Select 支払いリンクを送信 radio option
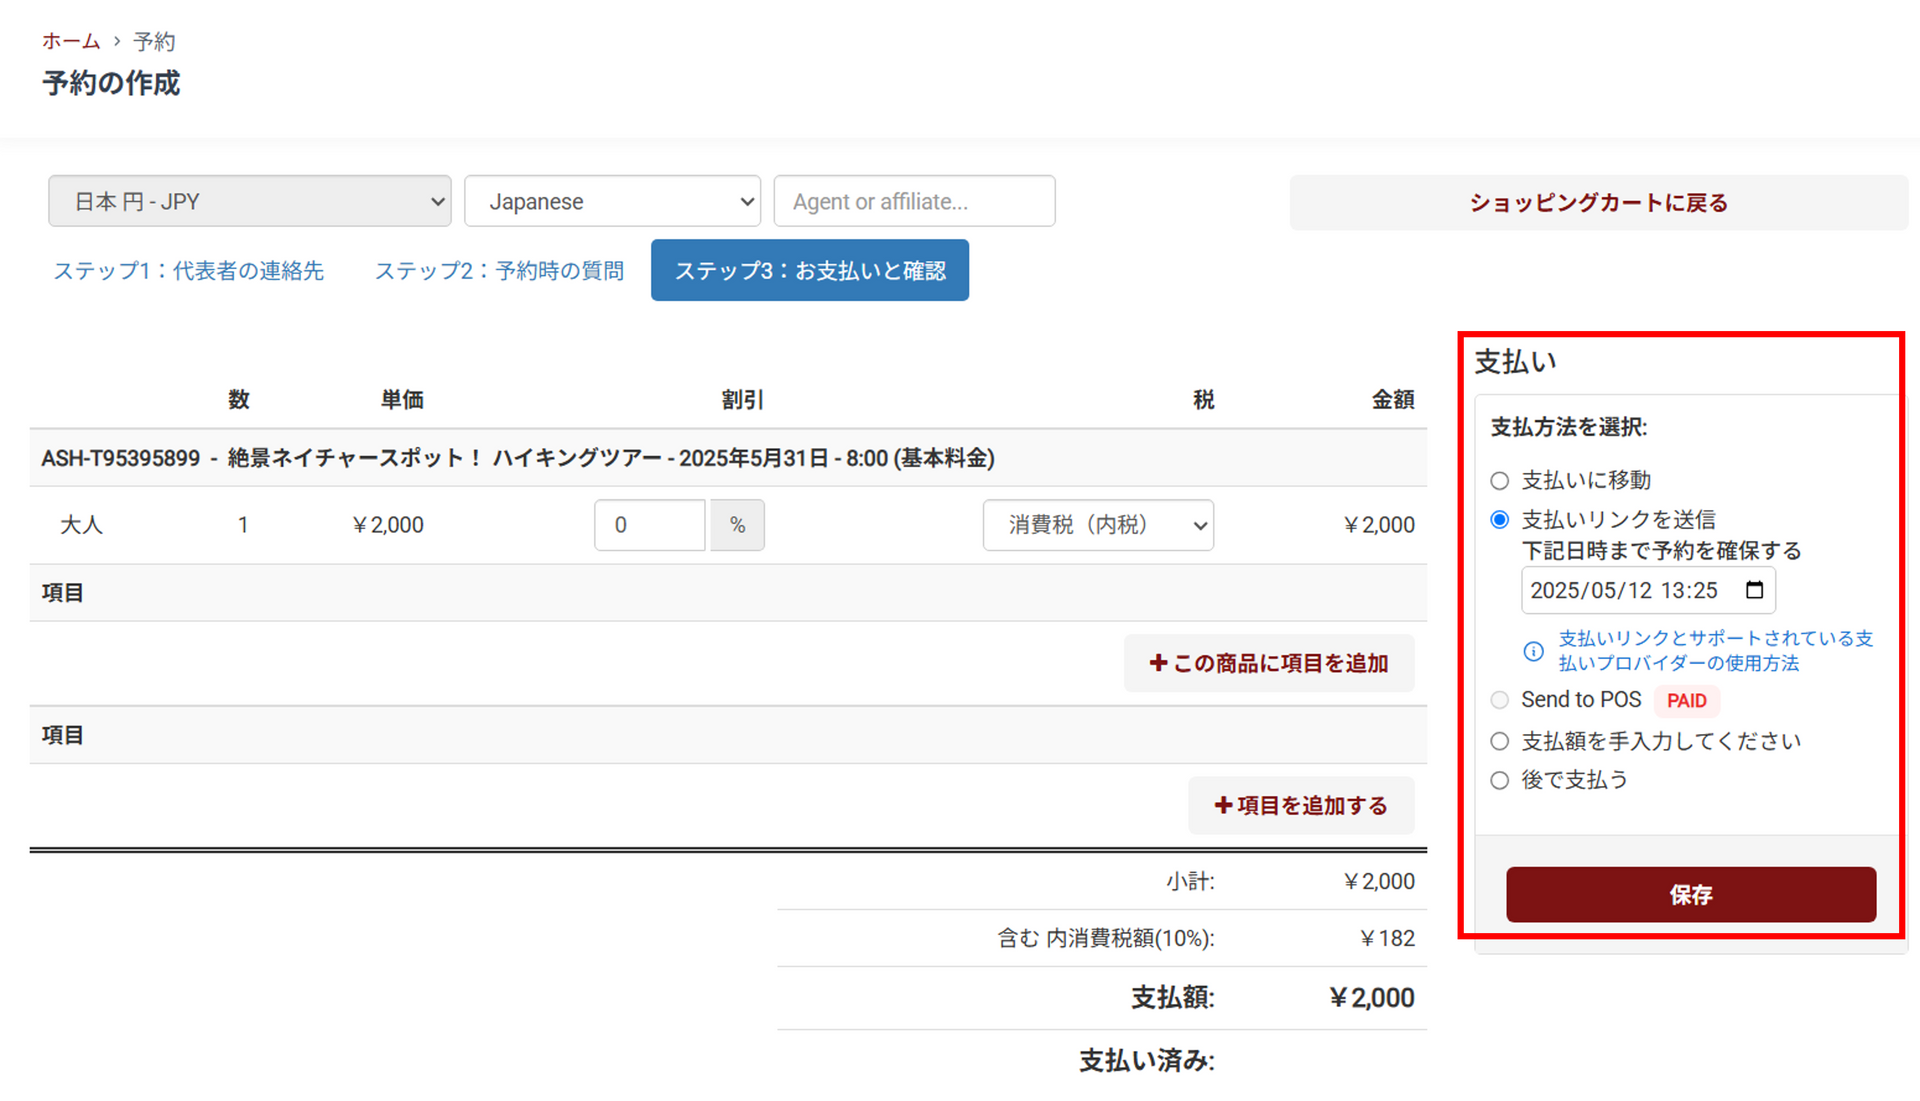1920x1101 pixels. [x=1499, y=520]
